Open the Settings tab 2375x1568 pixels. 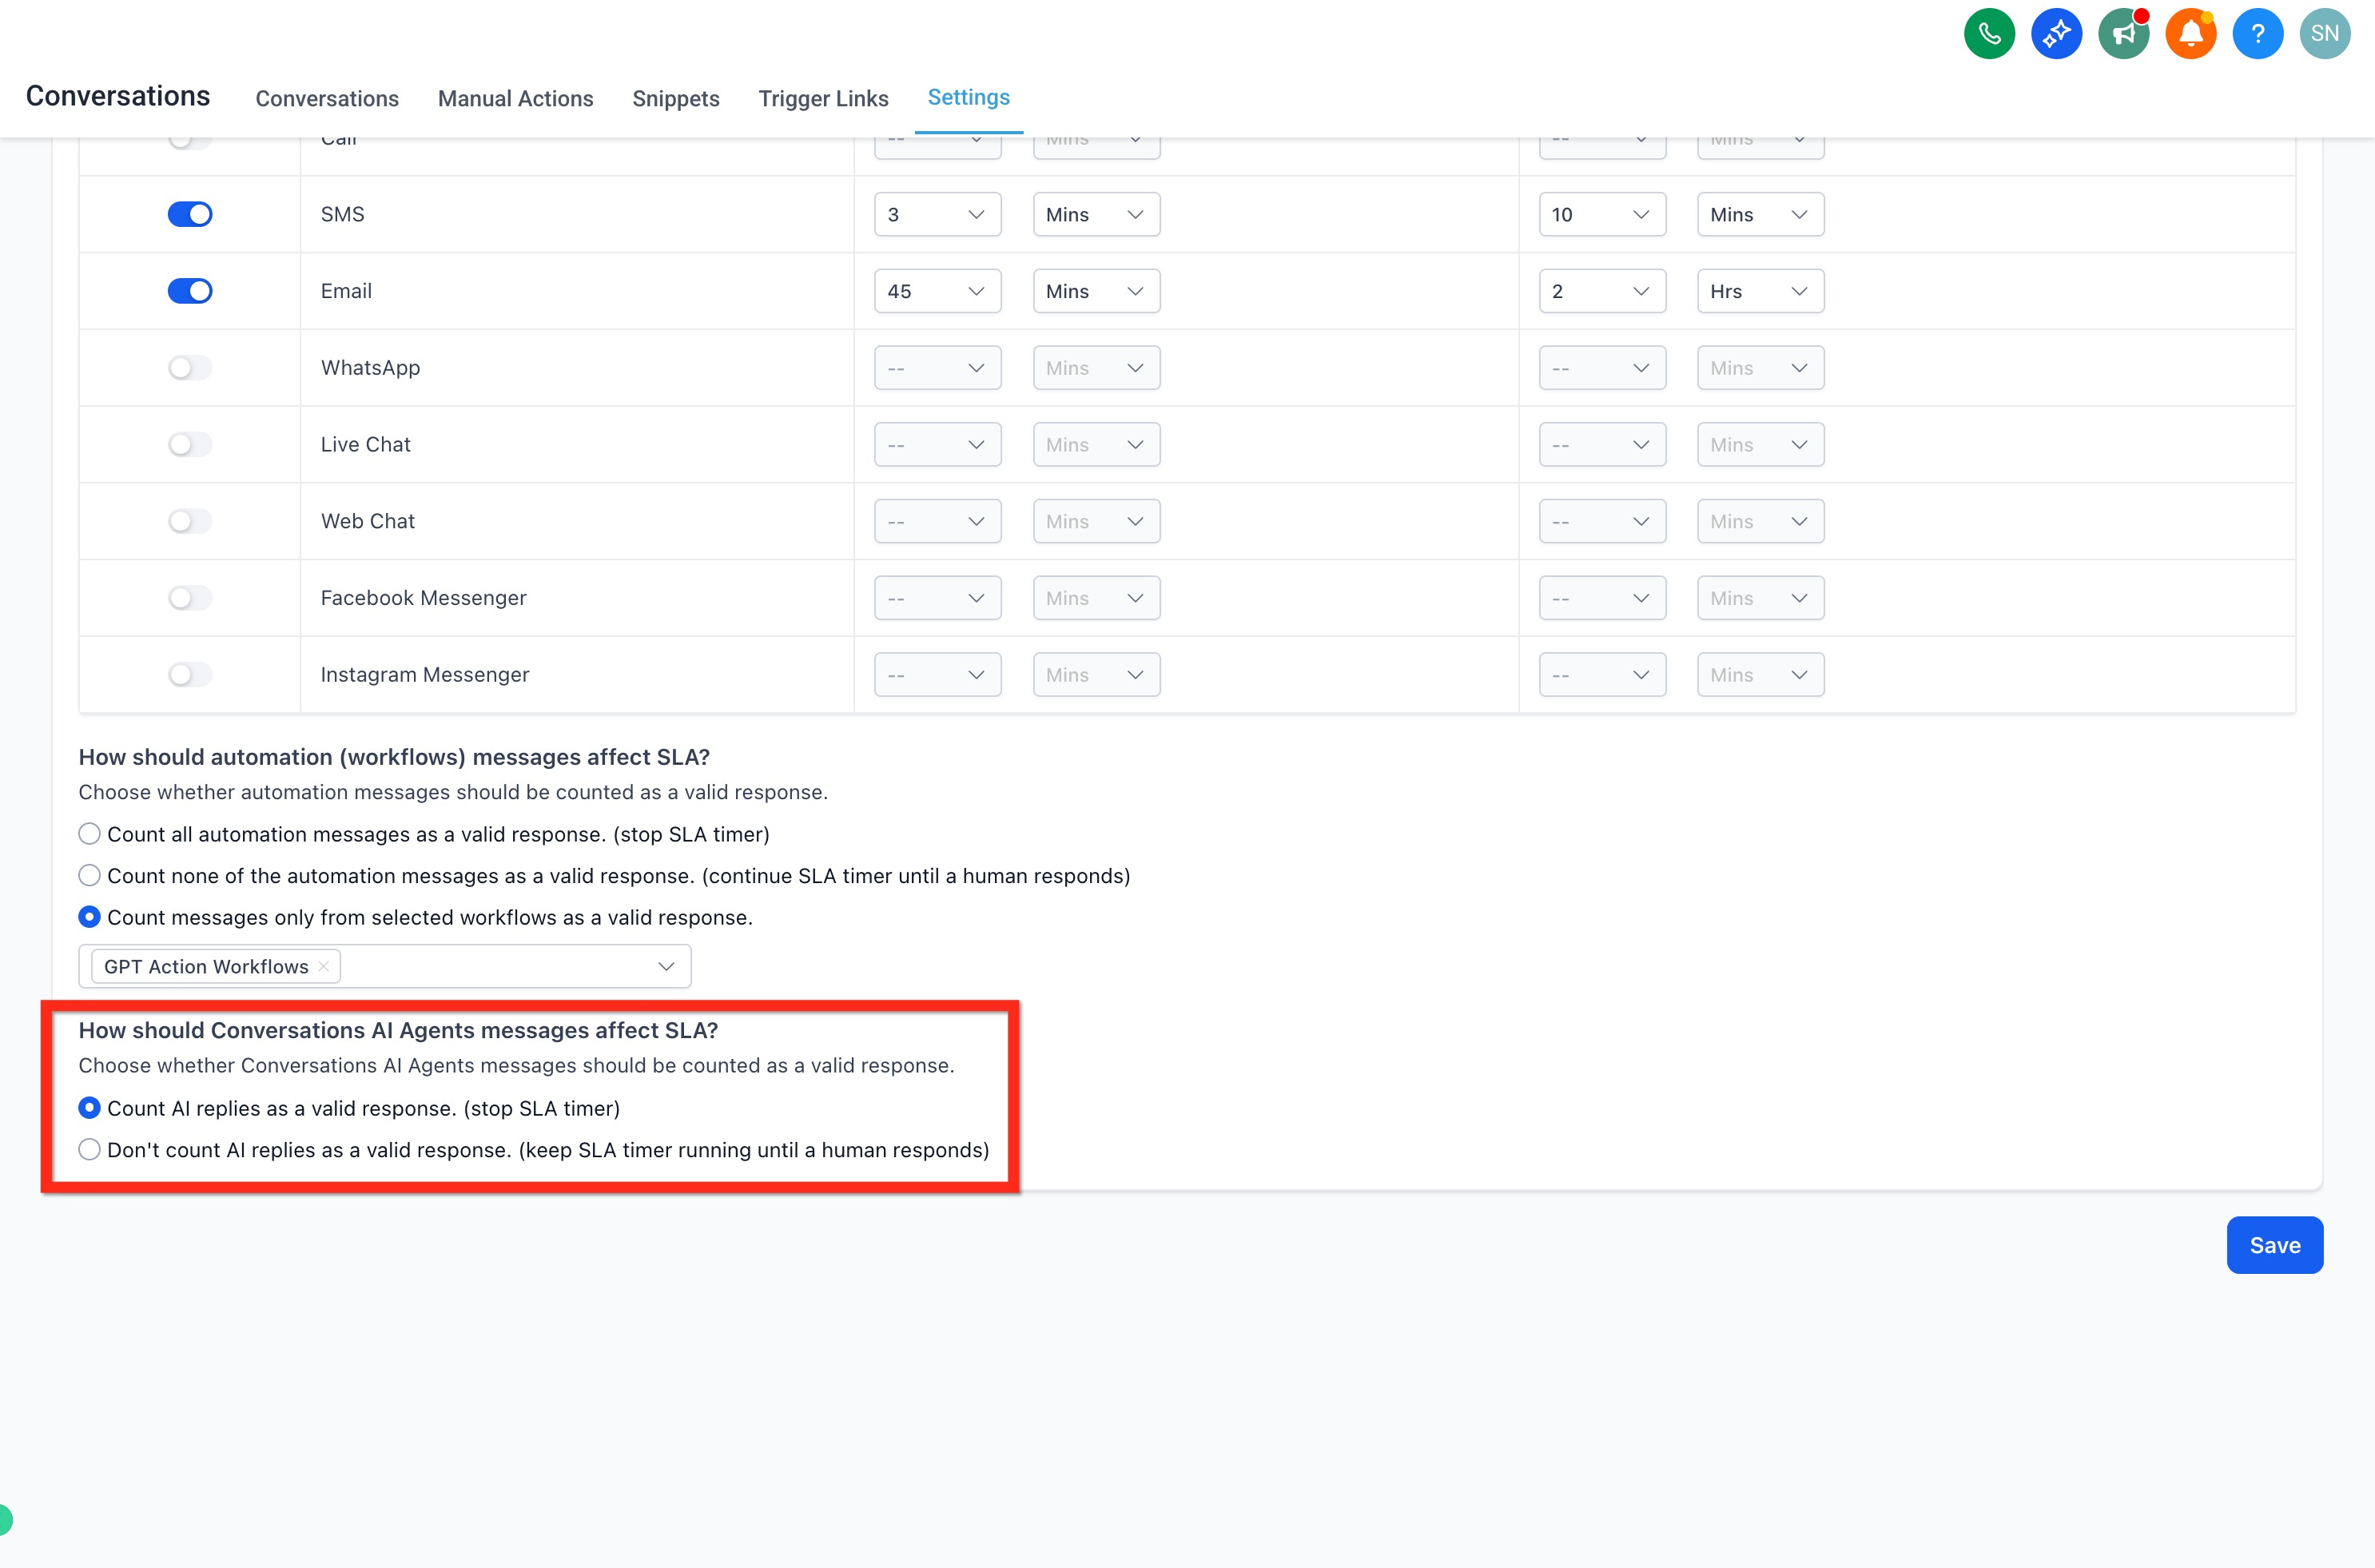pos(968,97)
